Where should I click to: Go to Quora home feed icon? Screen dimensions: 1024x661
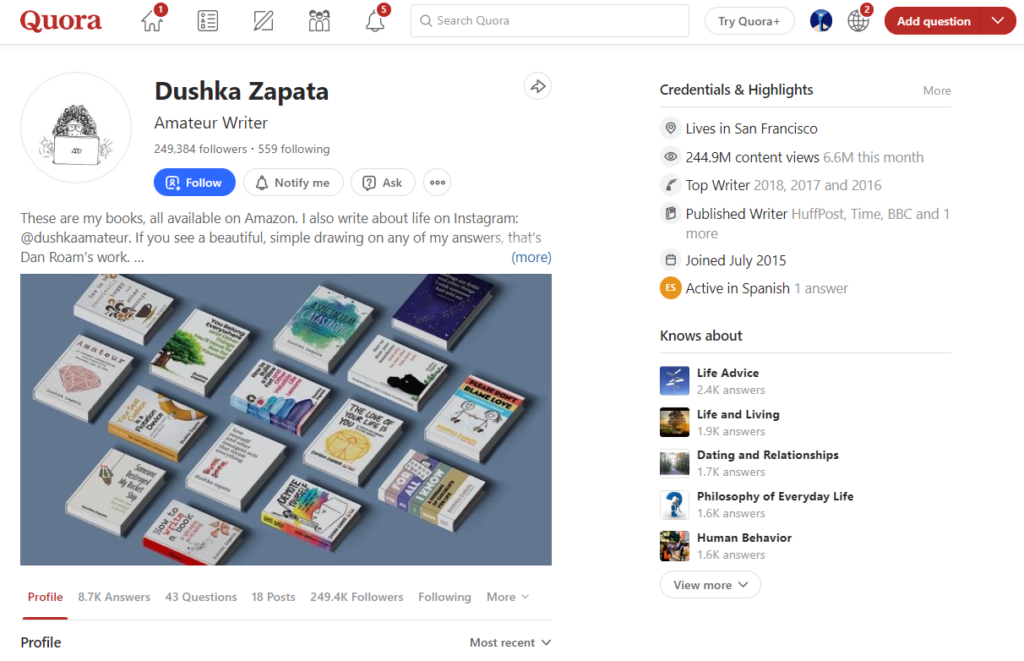(152, 20)
